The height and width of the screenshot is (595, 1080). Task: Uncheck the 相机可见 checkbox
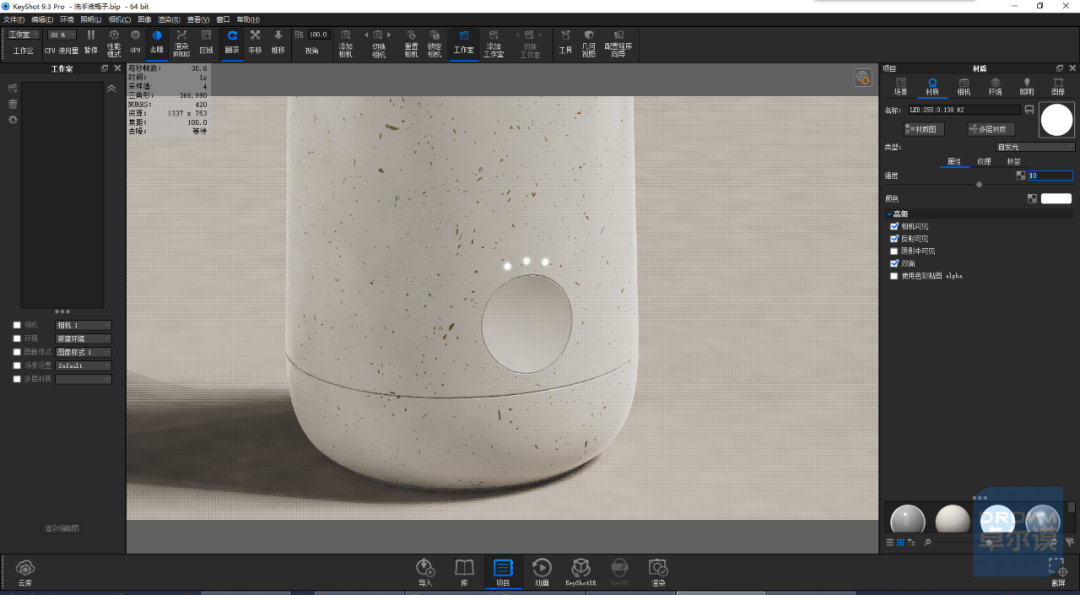click(894, 227)
